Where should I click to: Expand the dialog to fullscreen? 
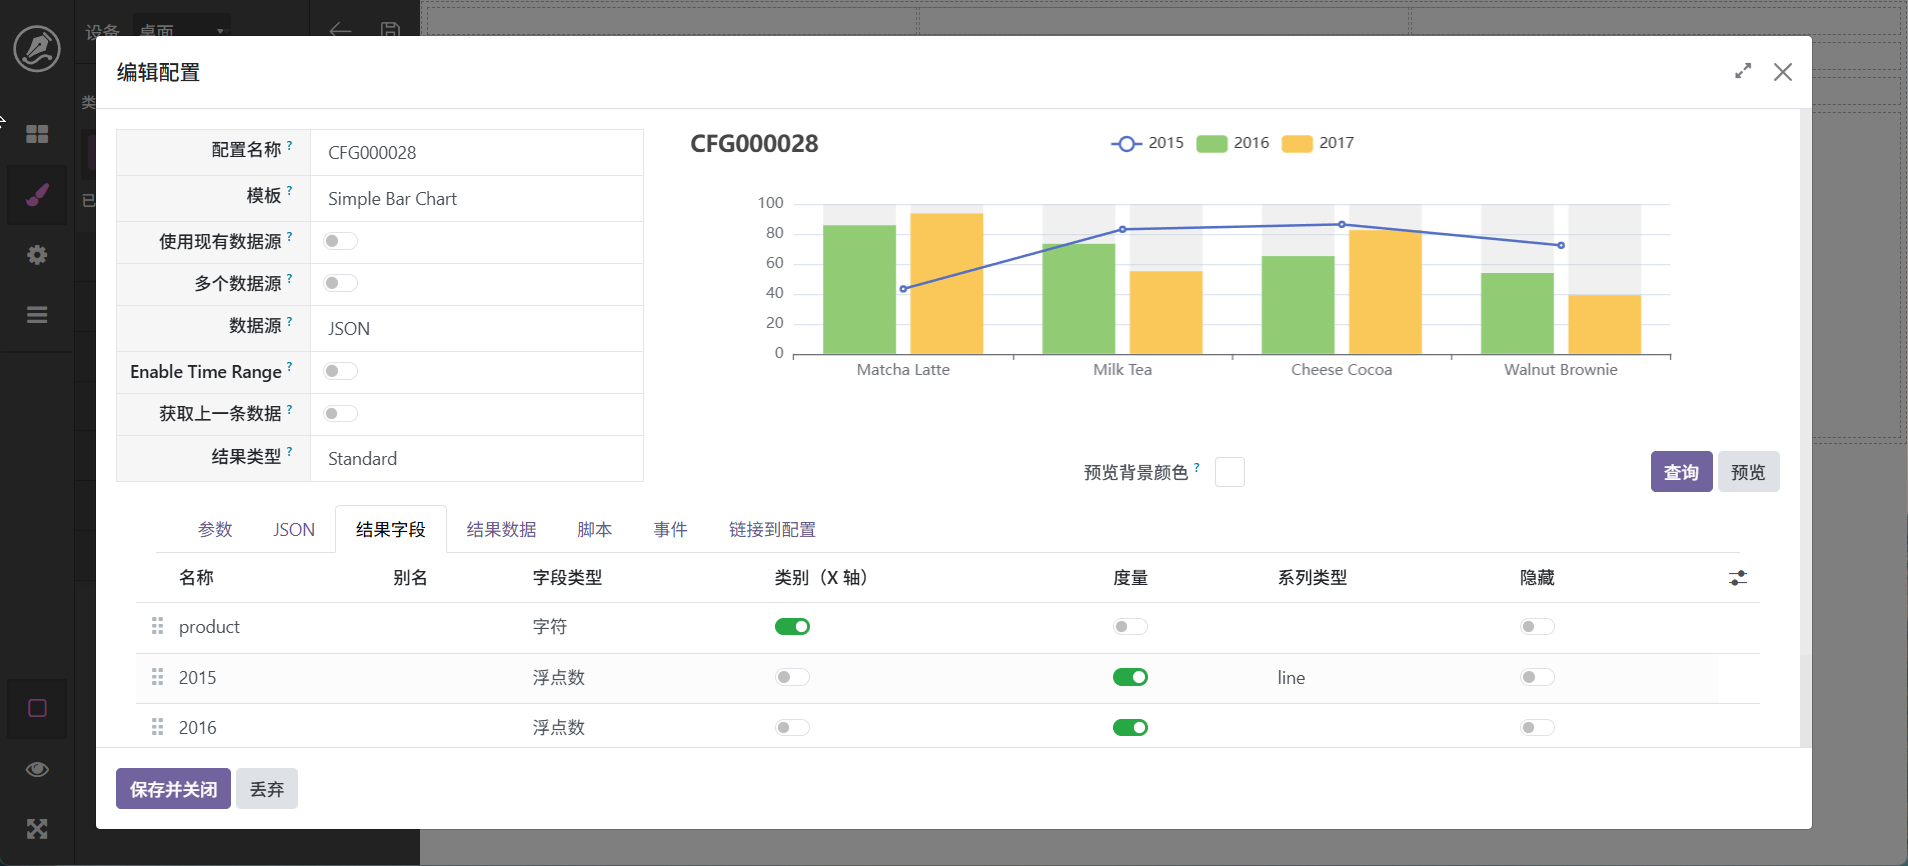(x=1743, y=71)
